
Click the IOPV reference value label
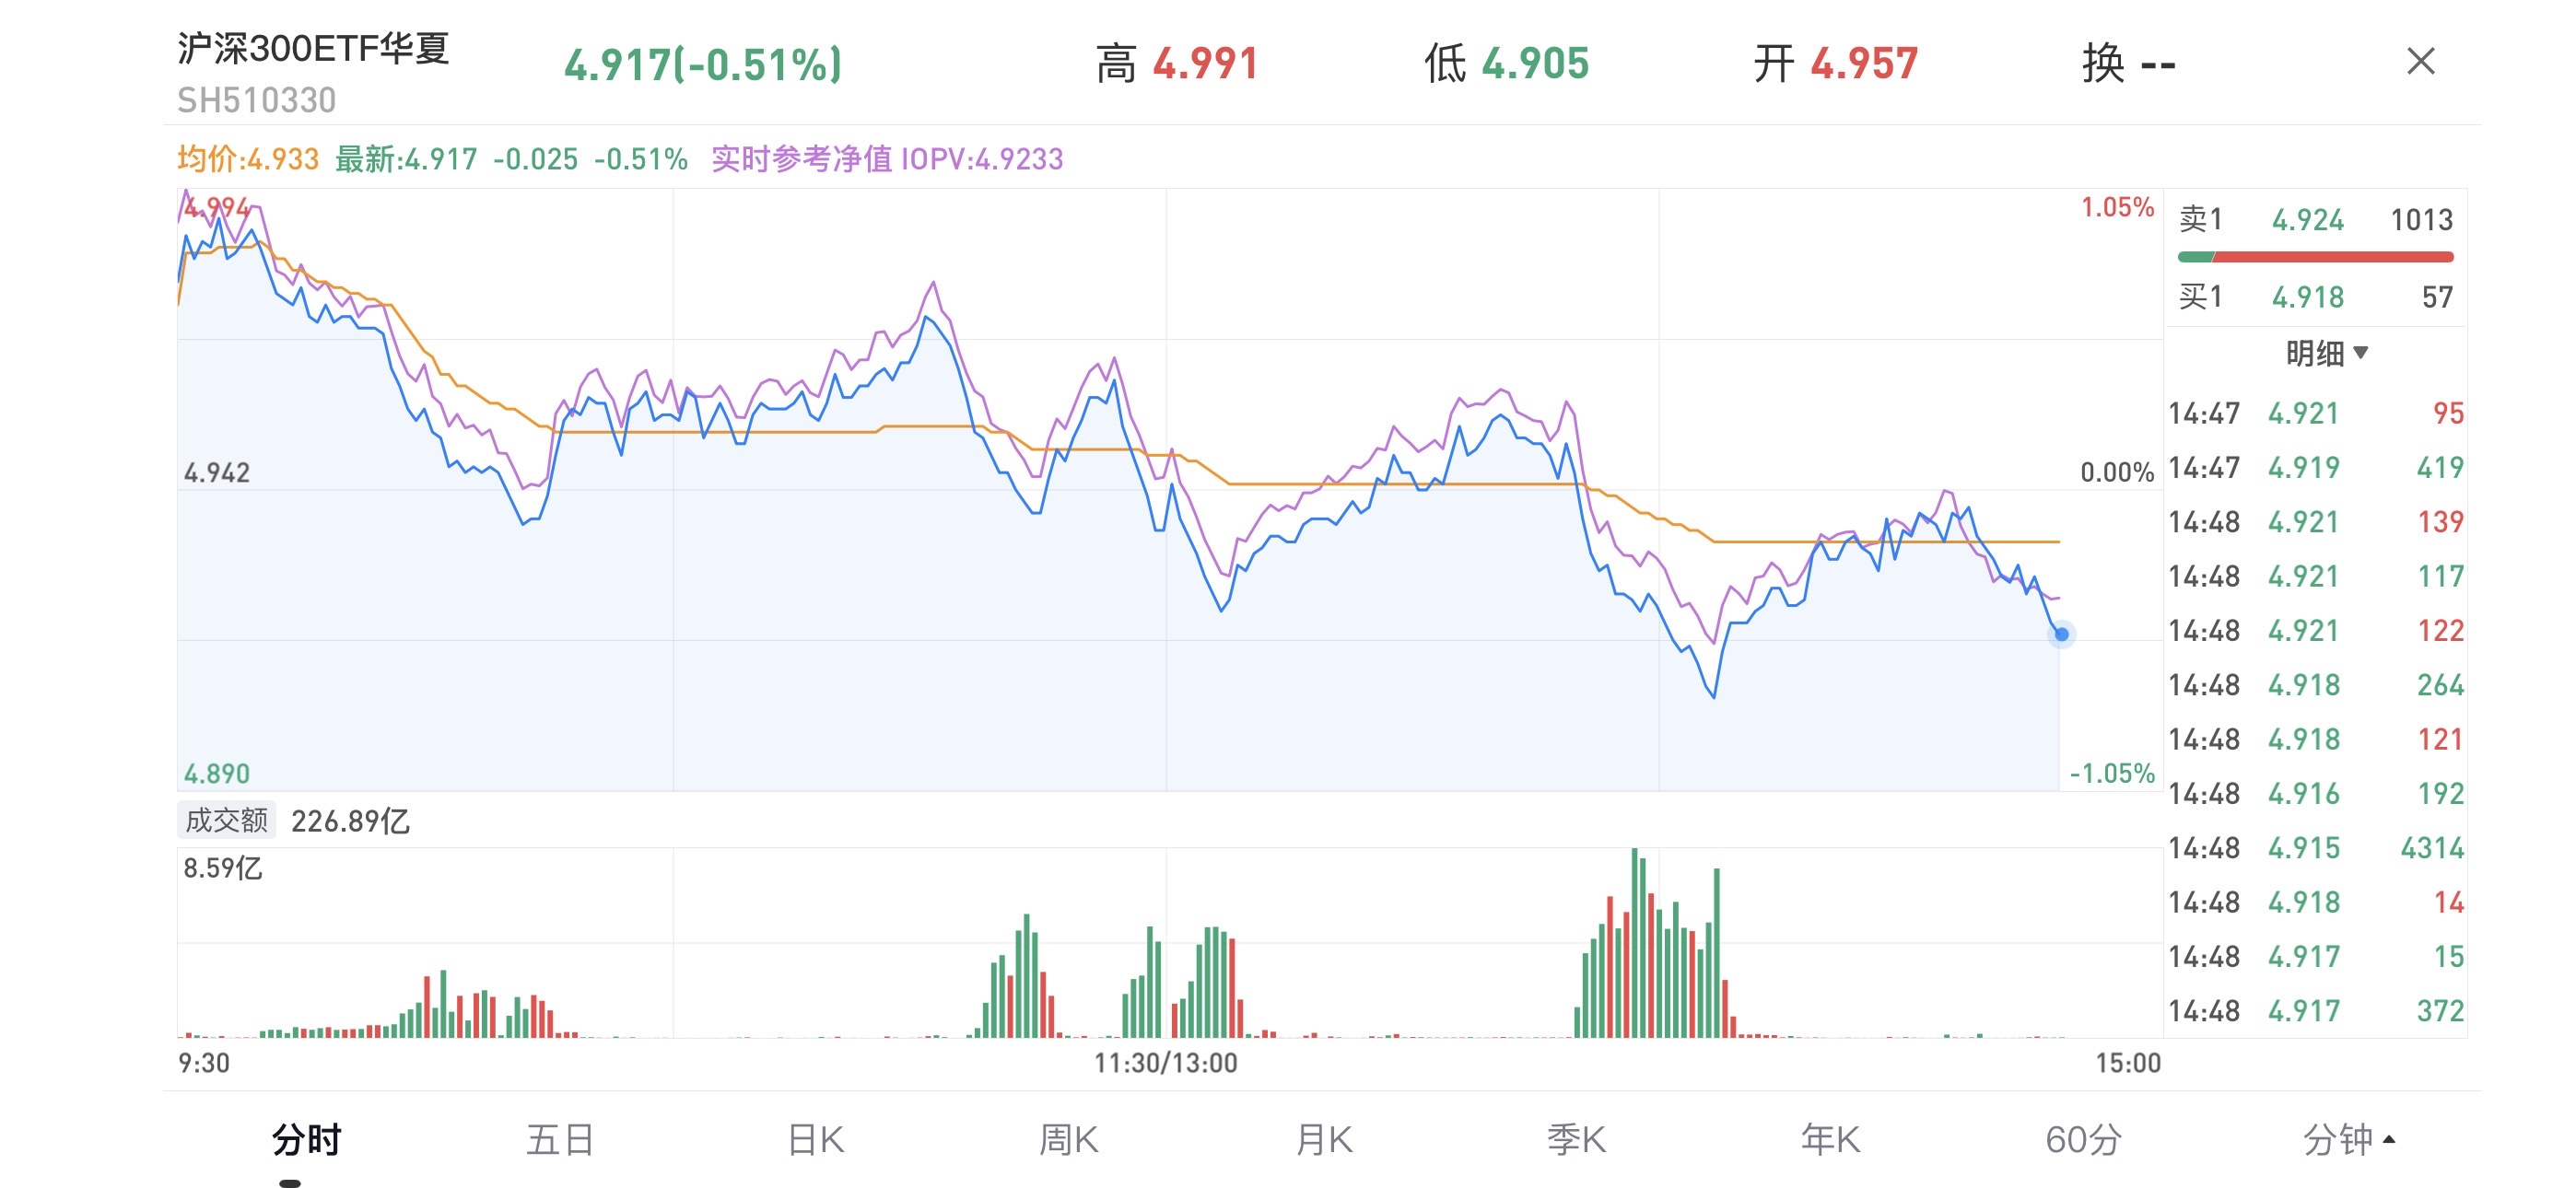coord(887,159)
